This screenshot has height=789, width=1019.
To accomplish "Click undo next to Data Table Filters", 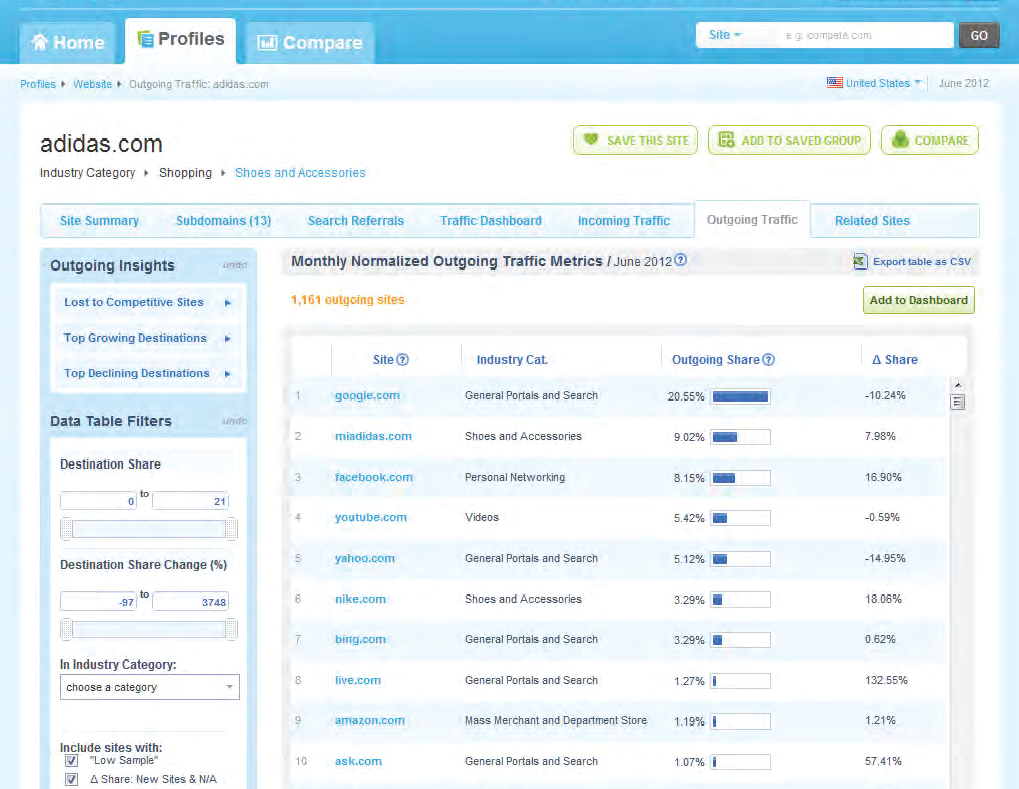I will click(x=235, y=420).
